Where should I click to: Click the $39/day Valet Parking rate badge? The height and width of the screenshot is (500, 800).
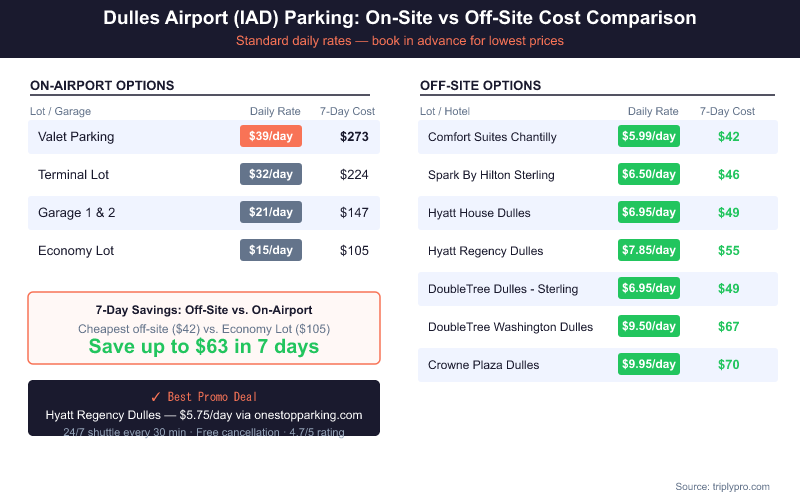271,137
